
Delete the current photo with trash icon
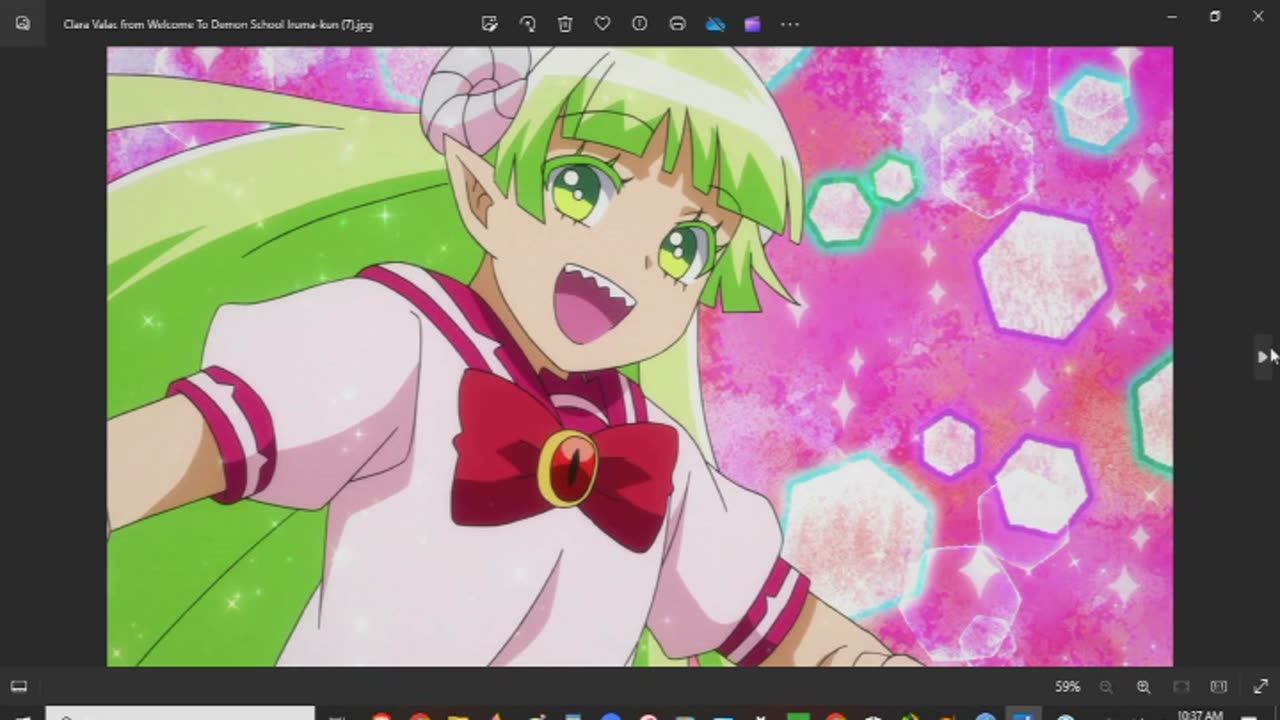[565, 24]
